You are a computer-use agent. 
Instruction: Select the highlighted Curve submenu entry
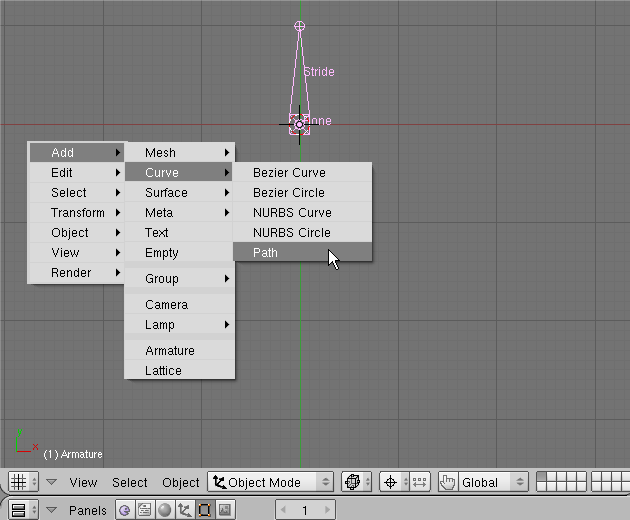pyautogui.click(x=180, y=172)
